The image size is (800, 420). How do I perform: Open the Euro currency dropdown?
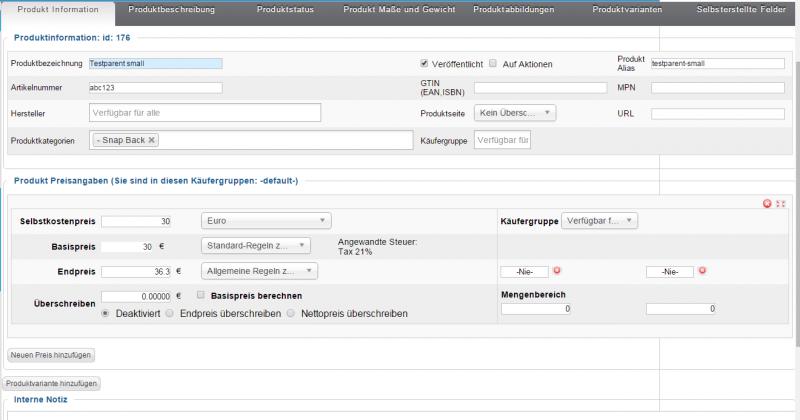point(266,221)
